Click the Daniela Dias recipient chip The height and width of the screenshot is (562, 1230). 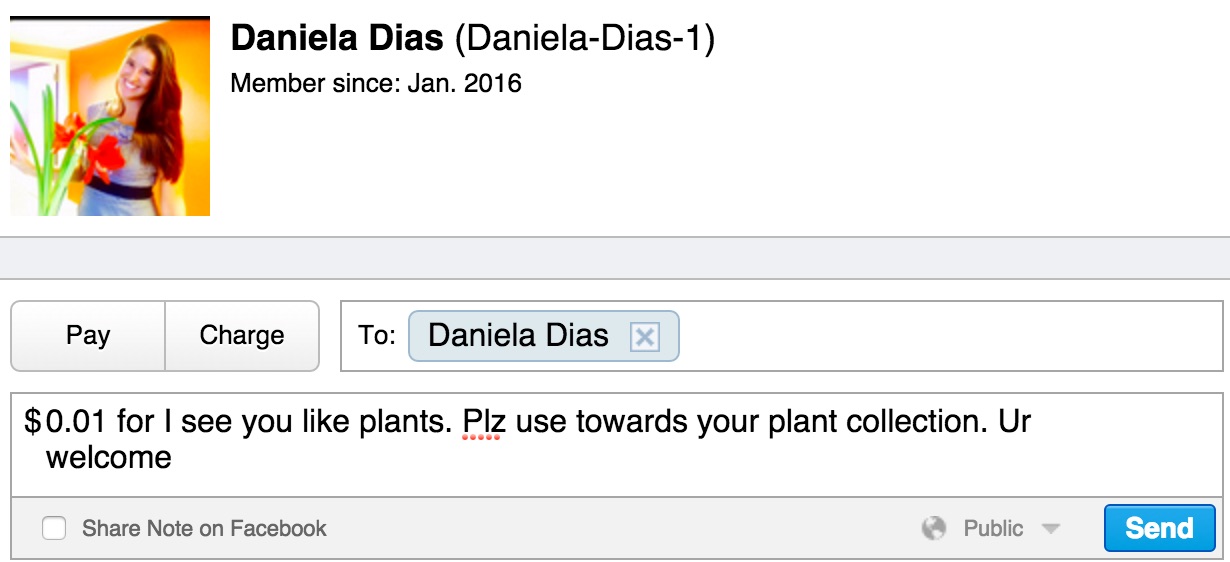(x=518, y=336)
